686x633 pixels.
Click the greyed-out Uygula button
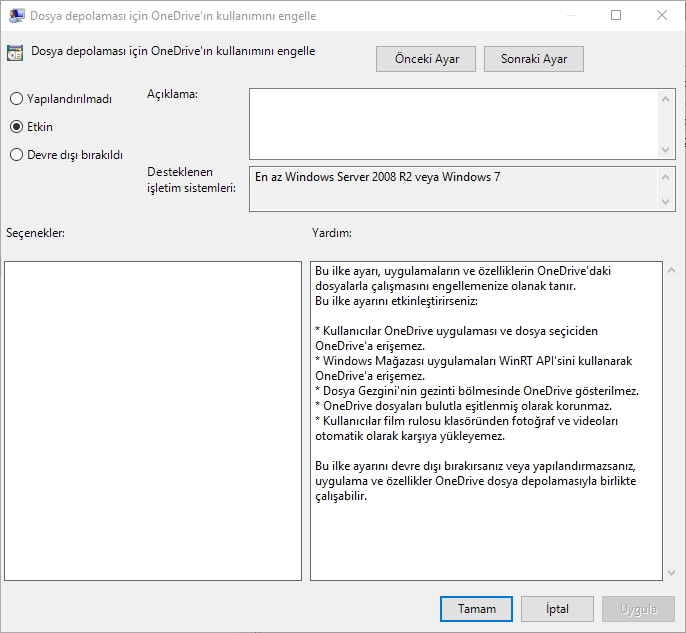tap(638, 609)
